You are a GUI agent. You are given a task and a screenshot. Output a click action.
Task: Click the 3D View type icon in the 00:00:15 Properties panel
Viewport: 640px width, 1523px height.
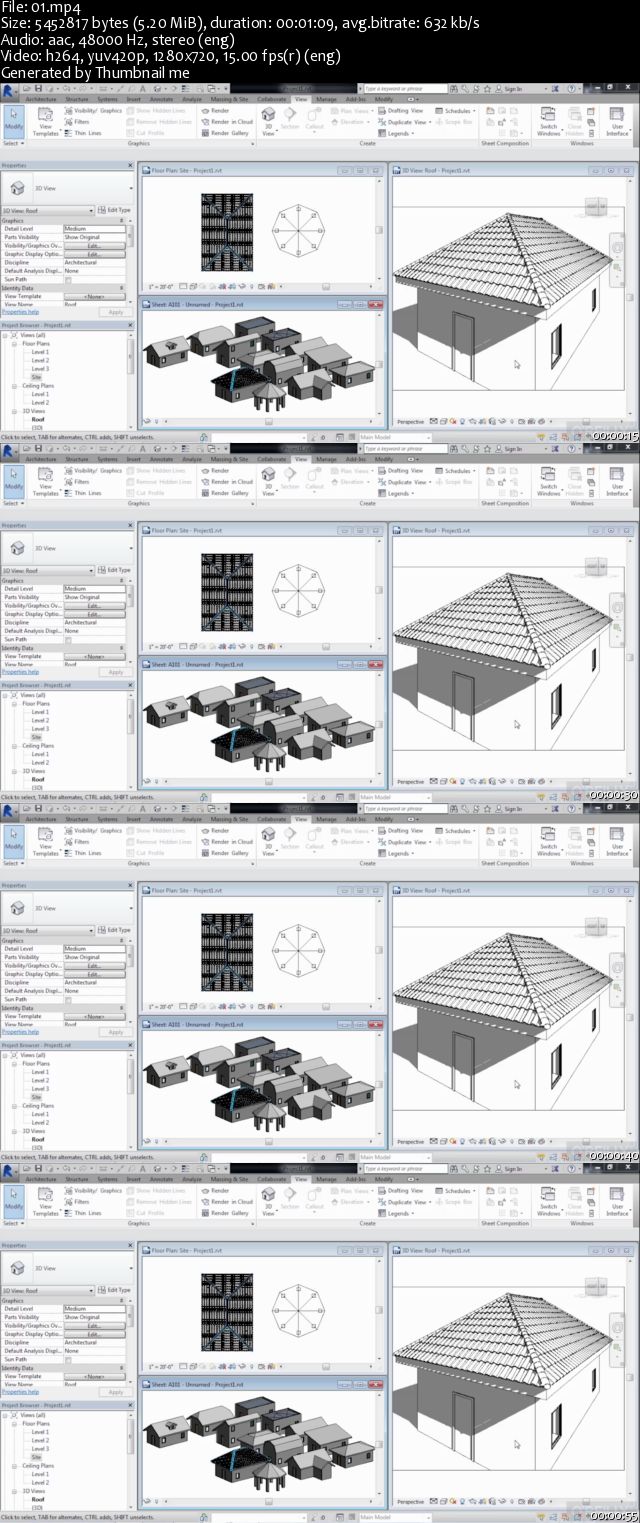tap(18, 188)
